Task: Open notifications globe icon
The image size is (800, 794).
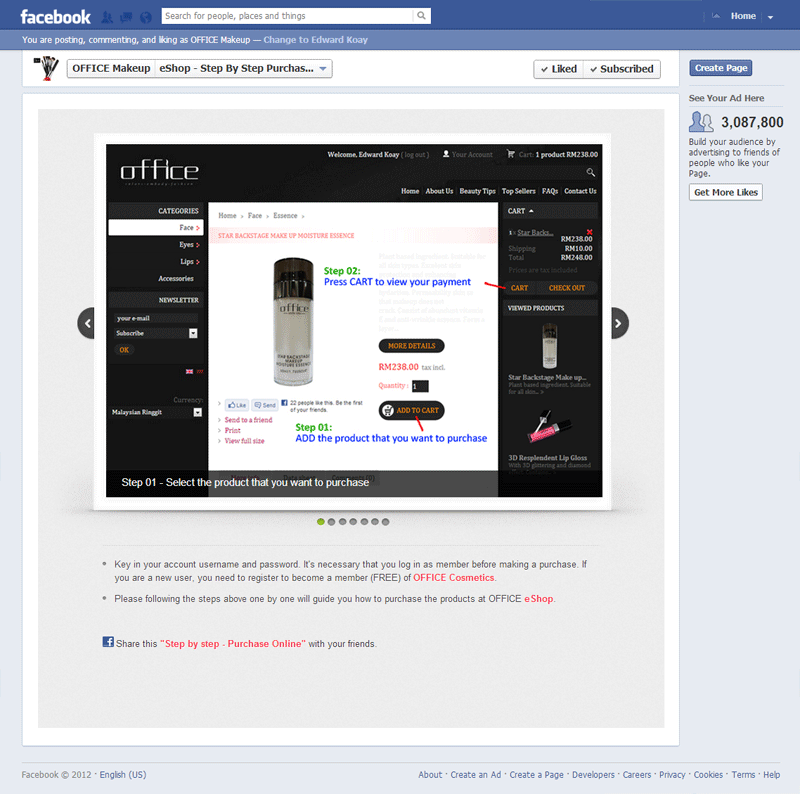Action: point(146,17)
